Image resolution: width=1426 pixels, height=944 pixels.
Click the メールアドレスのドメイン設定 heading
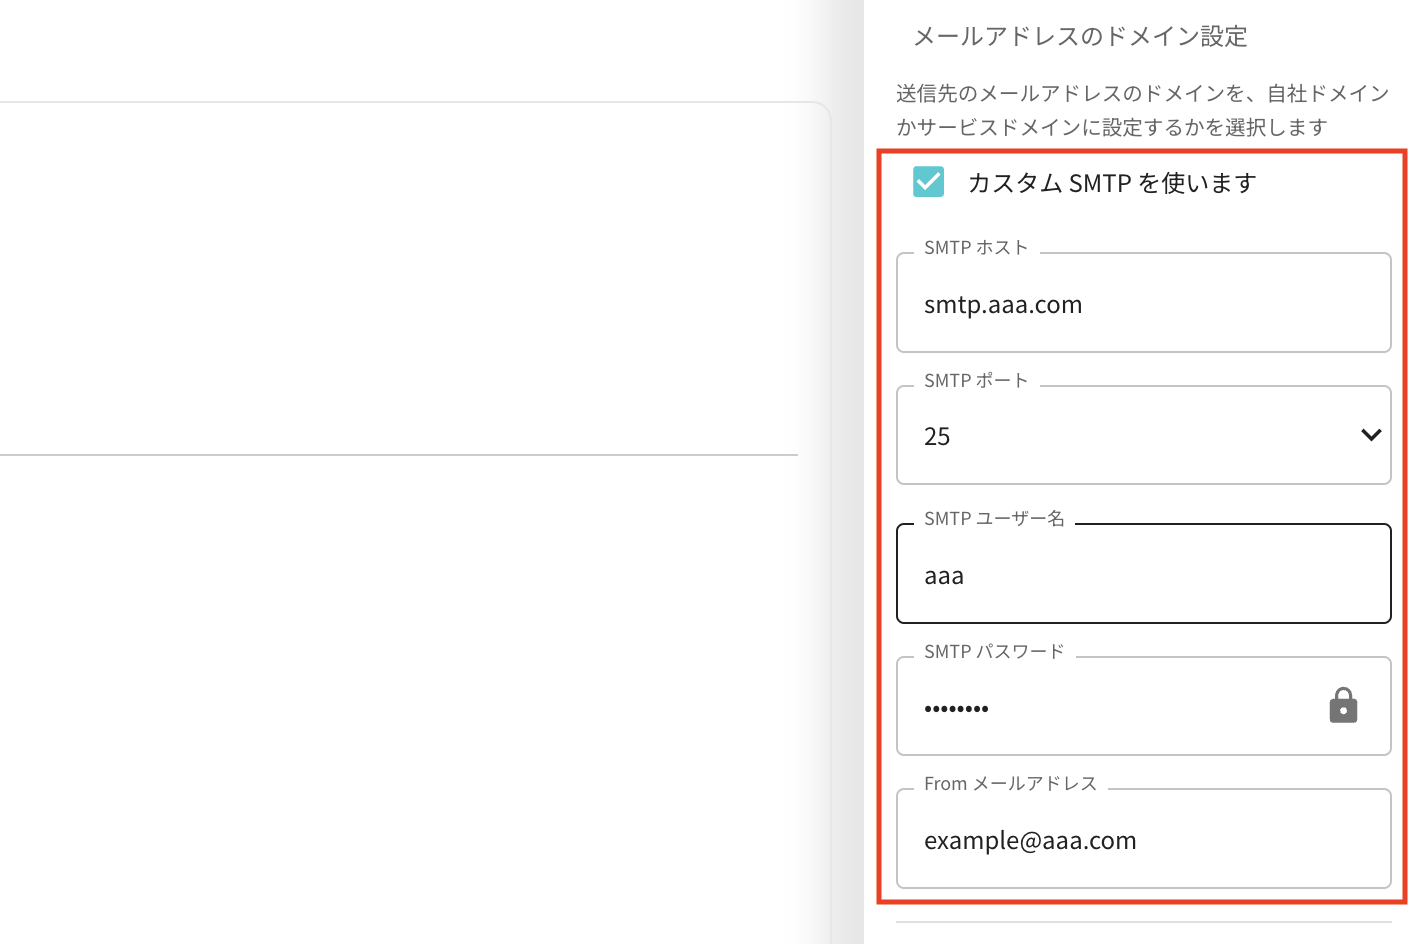coord(1080,37)
